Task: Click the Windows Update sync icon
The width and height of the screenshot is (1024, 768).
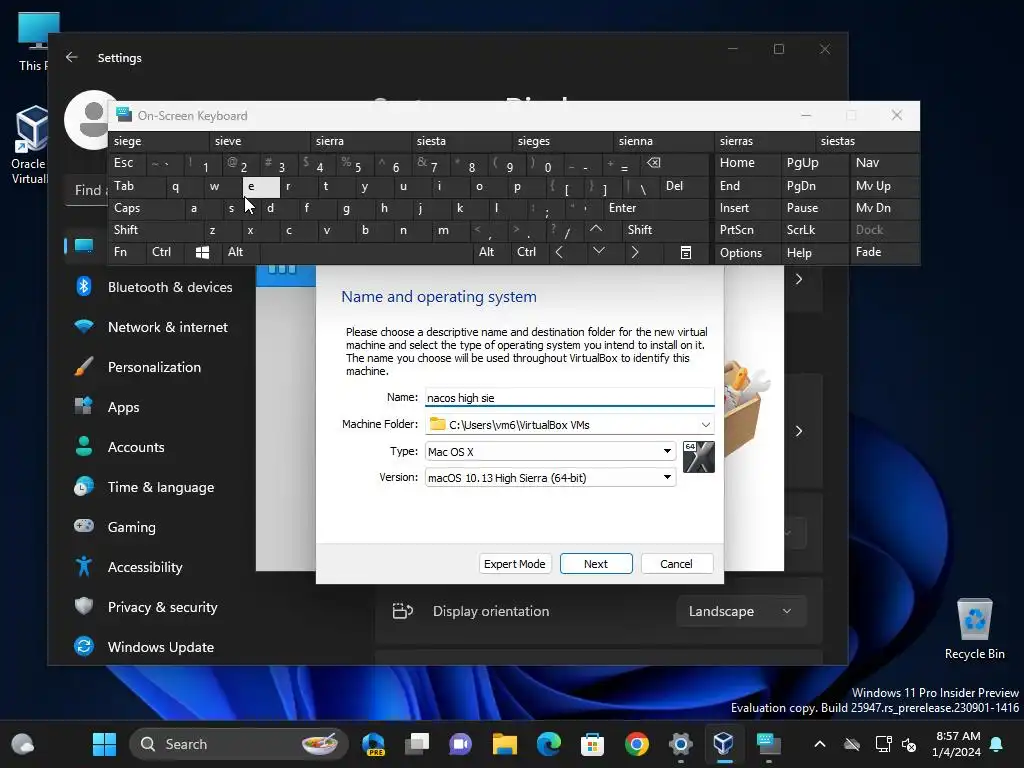Action: click(x=84, y=647)
